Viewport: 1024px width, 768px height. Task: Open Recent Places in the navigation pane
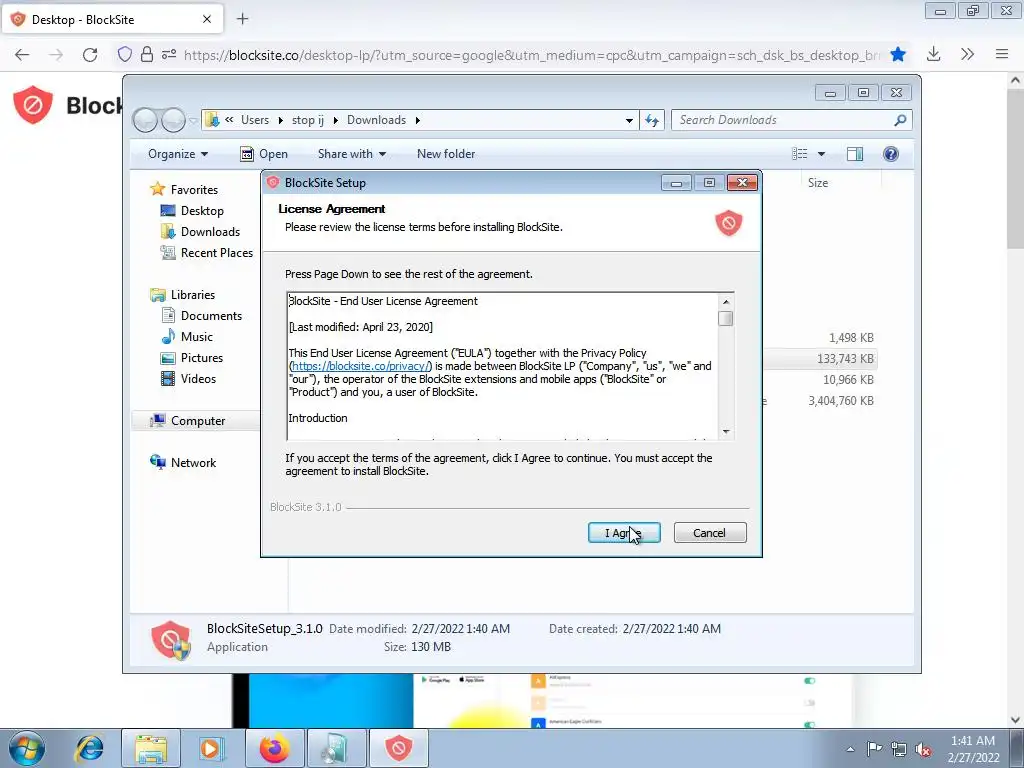tap(216, 253)
